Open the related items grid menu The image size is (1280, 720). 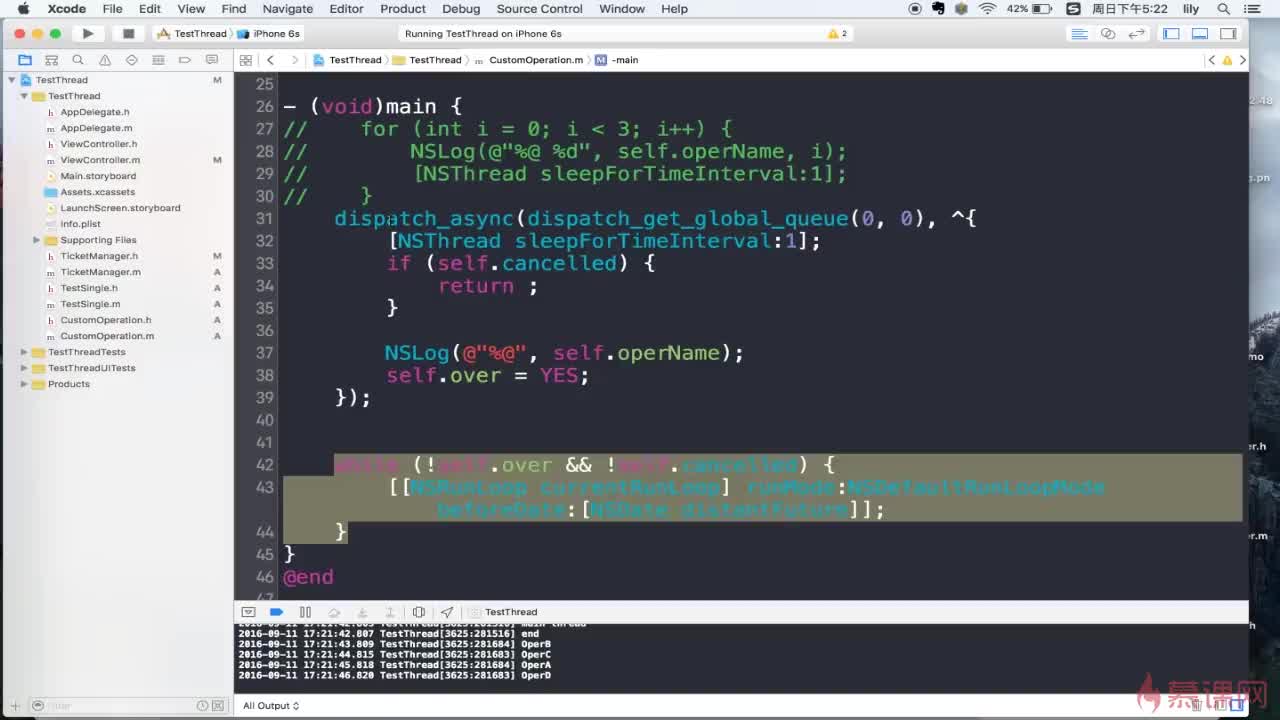point(246,60)
